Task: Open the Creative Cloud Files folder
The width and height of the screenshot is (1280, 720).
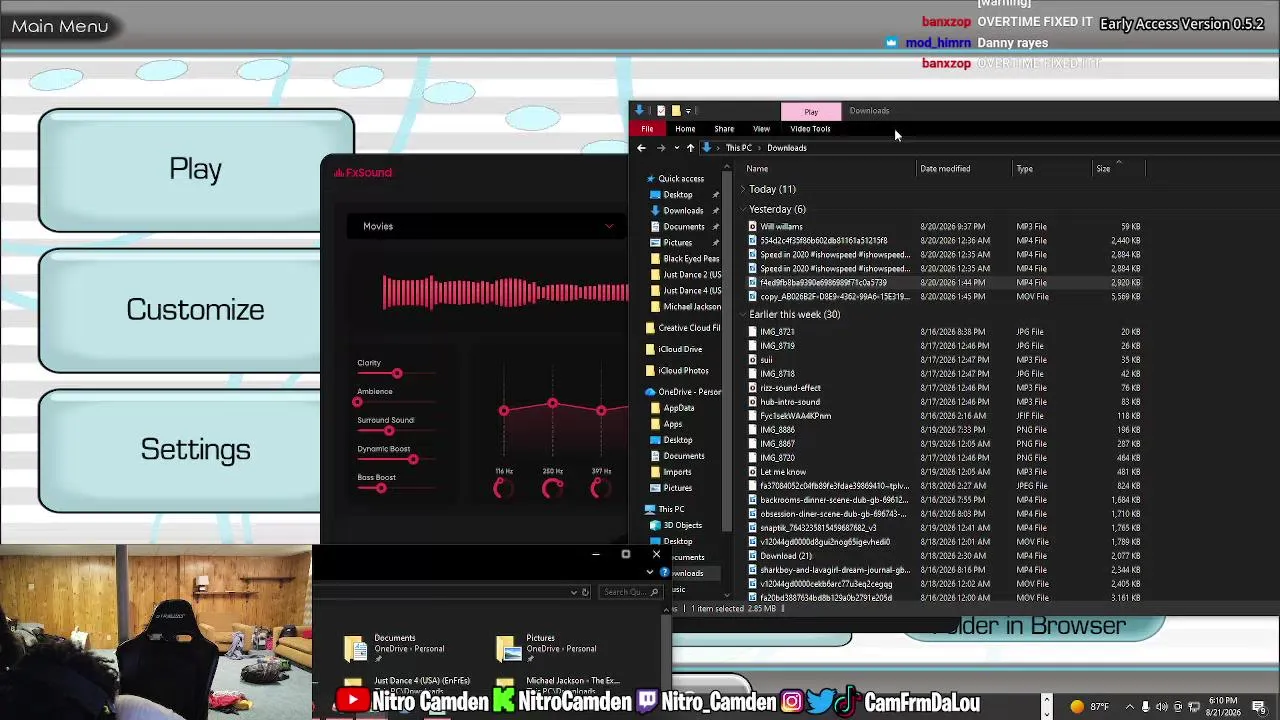Action: click(684, 328)
